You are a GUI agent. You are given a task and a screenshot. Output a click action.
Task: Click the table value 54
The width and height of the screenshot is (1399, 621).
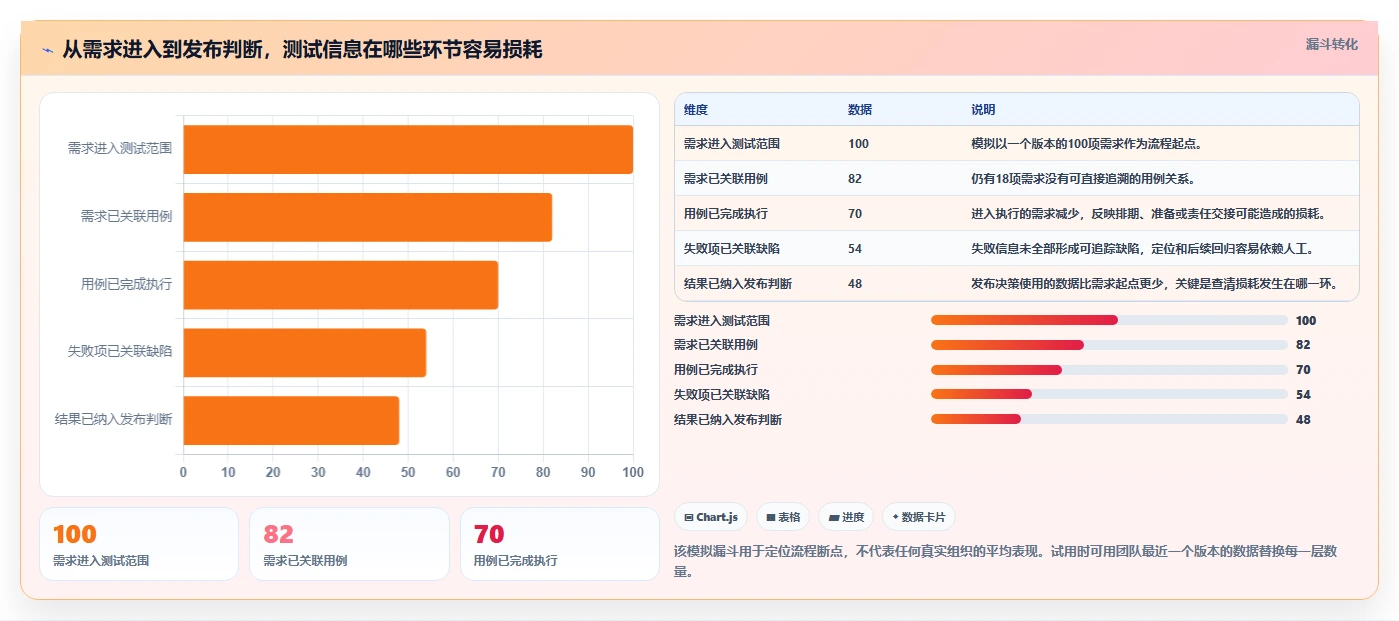(x=855, y=249)
